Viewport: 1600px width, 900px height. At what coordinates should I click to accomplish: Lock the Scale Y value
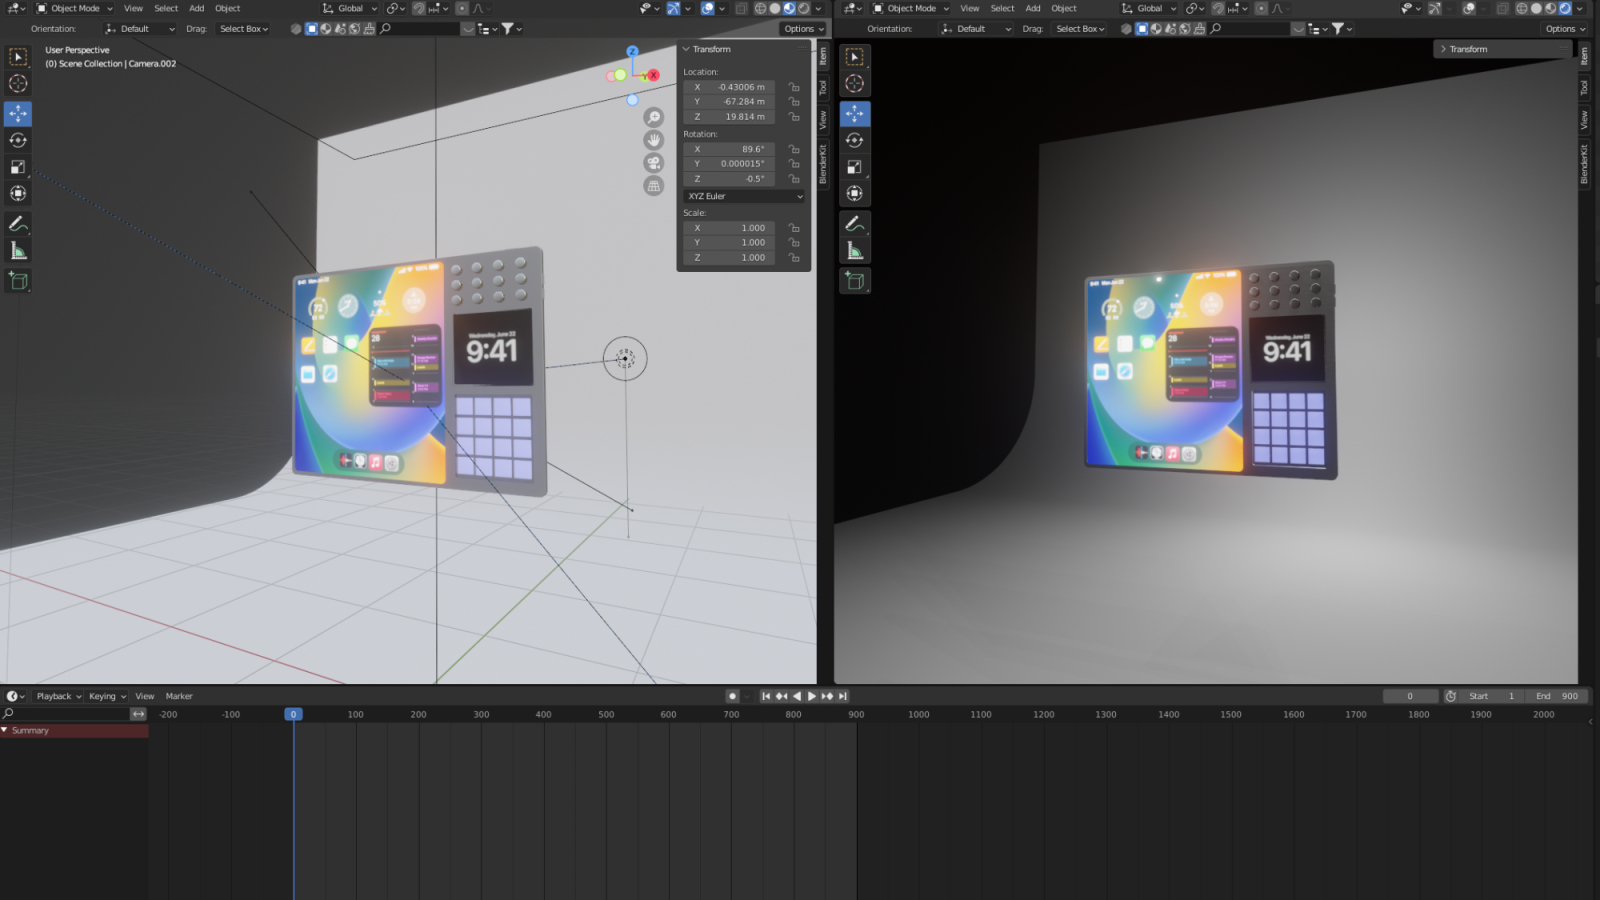(x=794, y=243)
